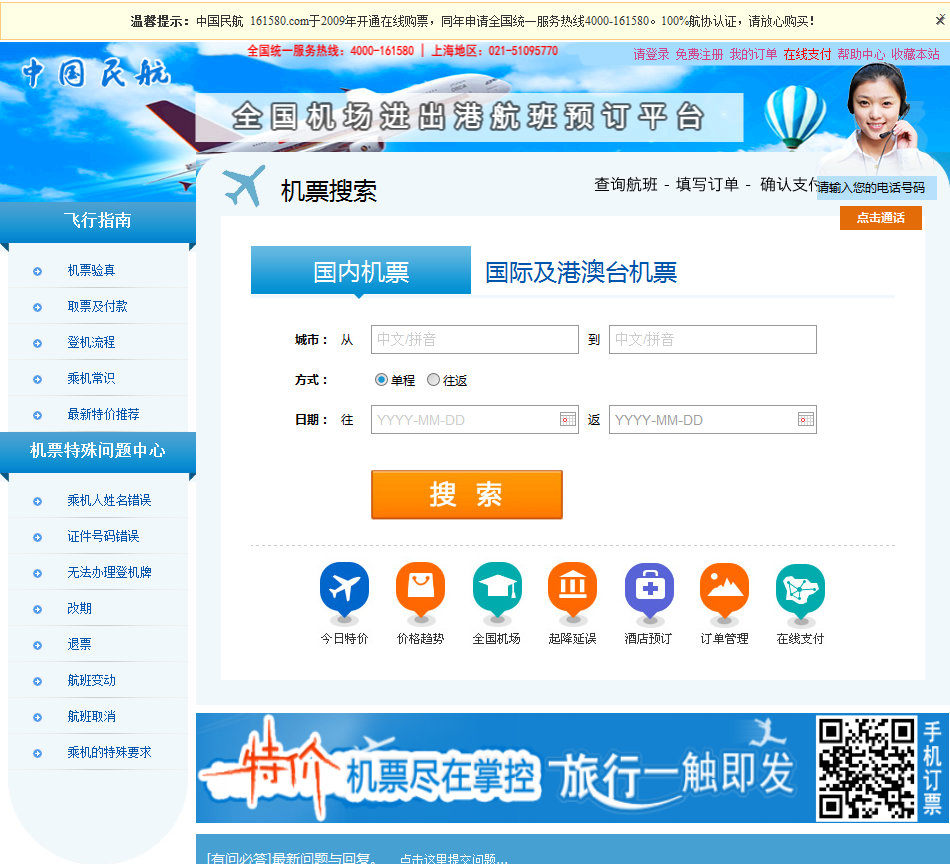The height and width of the screenshot is (864, 950).
Task: Open the 无法办理登机牌 link
Action: click(x=109, y=573)
